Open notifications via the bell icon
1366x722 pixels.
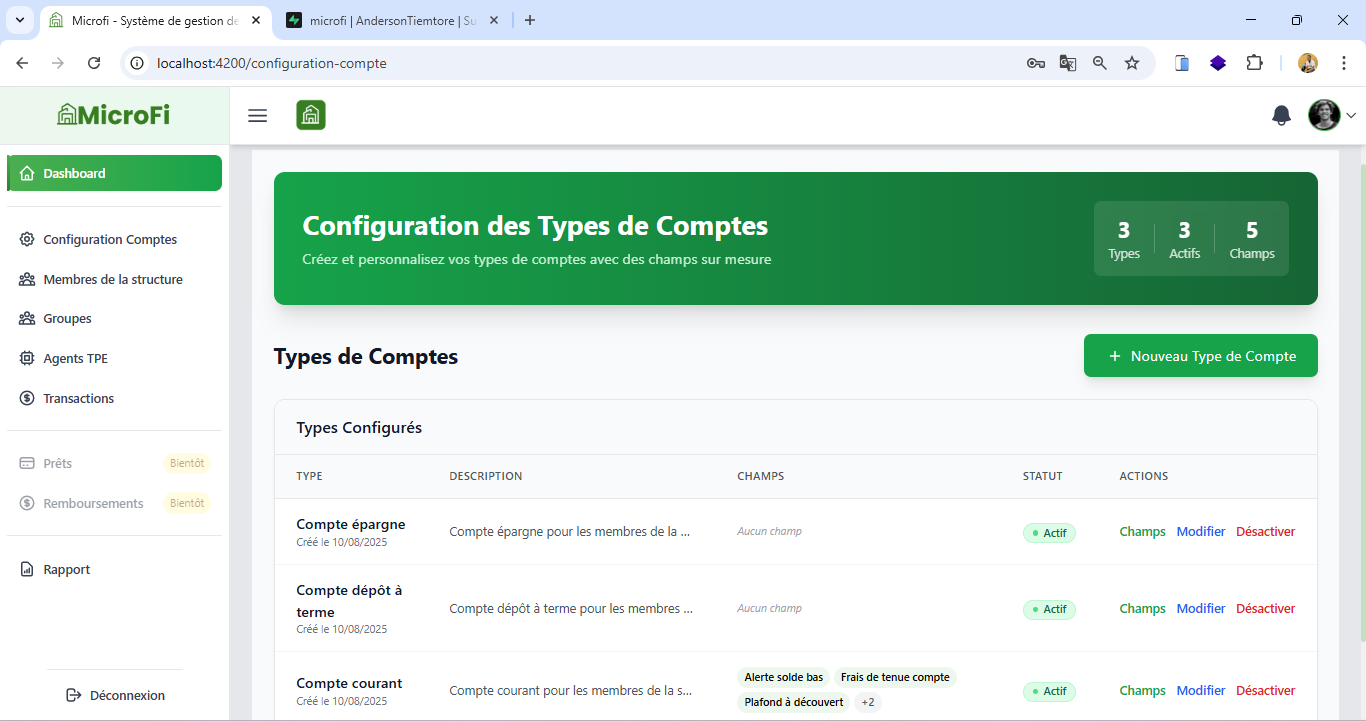point(1281,115)
